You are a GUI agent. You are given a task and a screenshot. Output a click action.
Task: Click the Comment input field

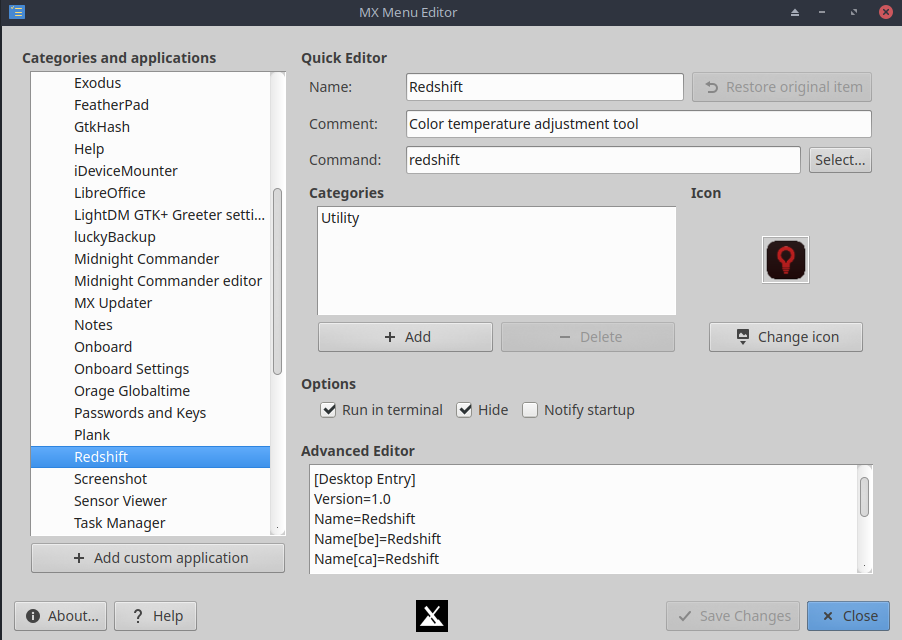coord(639,124)
